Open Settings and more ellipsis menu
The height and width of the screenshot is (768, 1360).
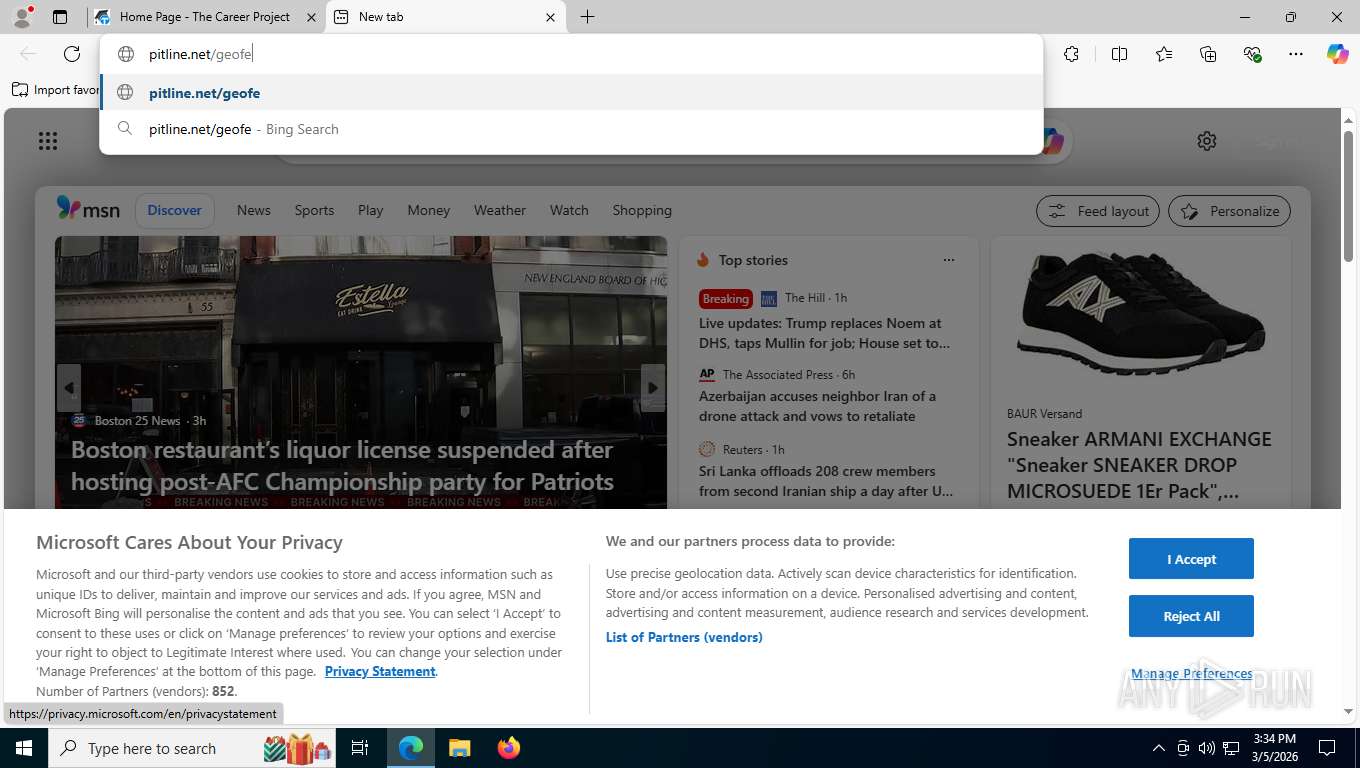(1296, 54)
